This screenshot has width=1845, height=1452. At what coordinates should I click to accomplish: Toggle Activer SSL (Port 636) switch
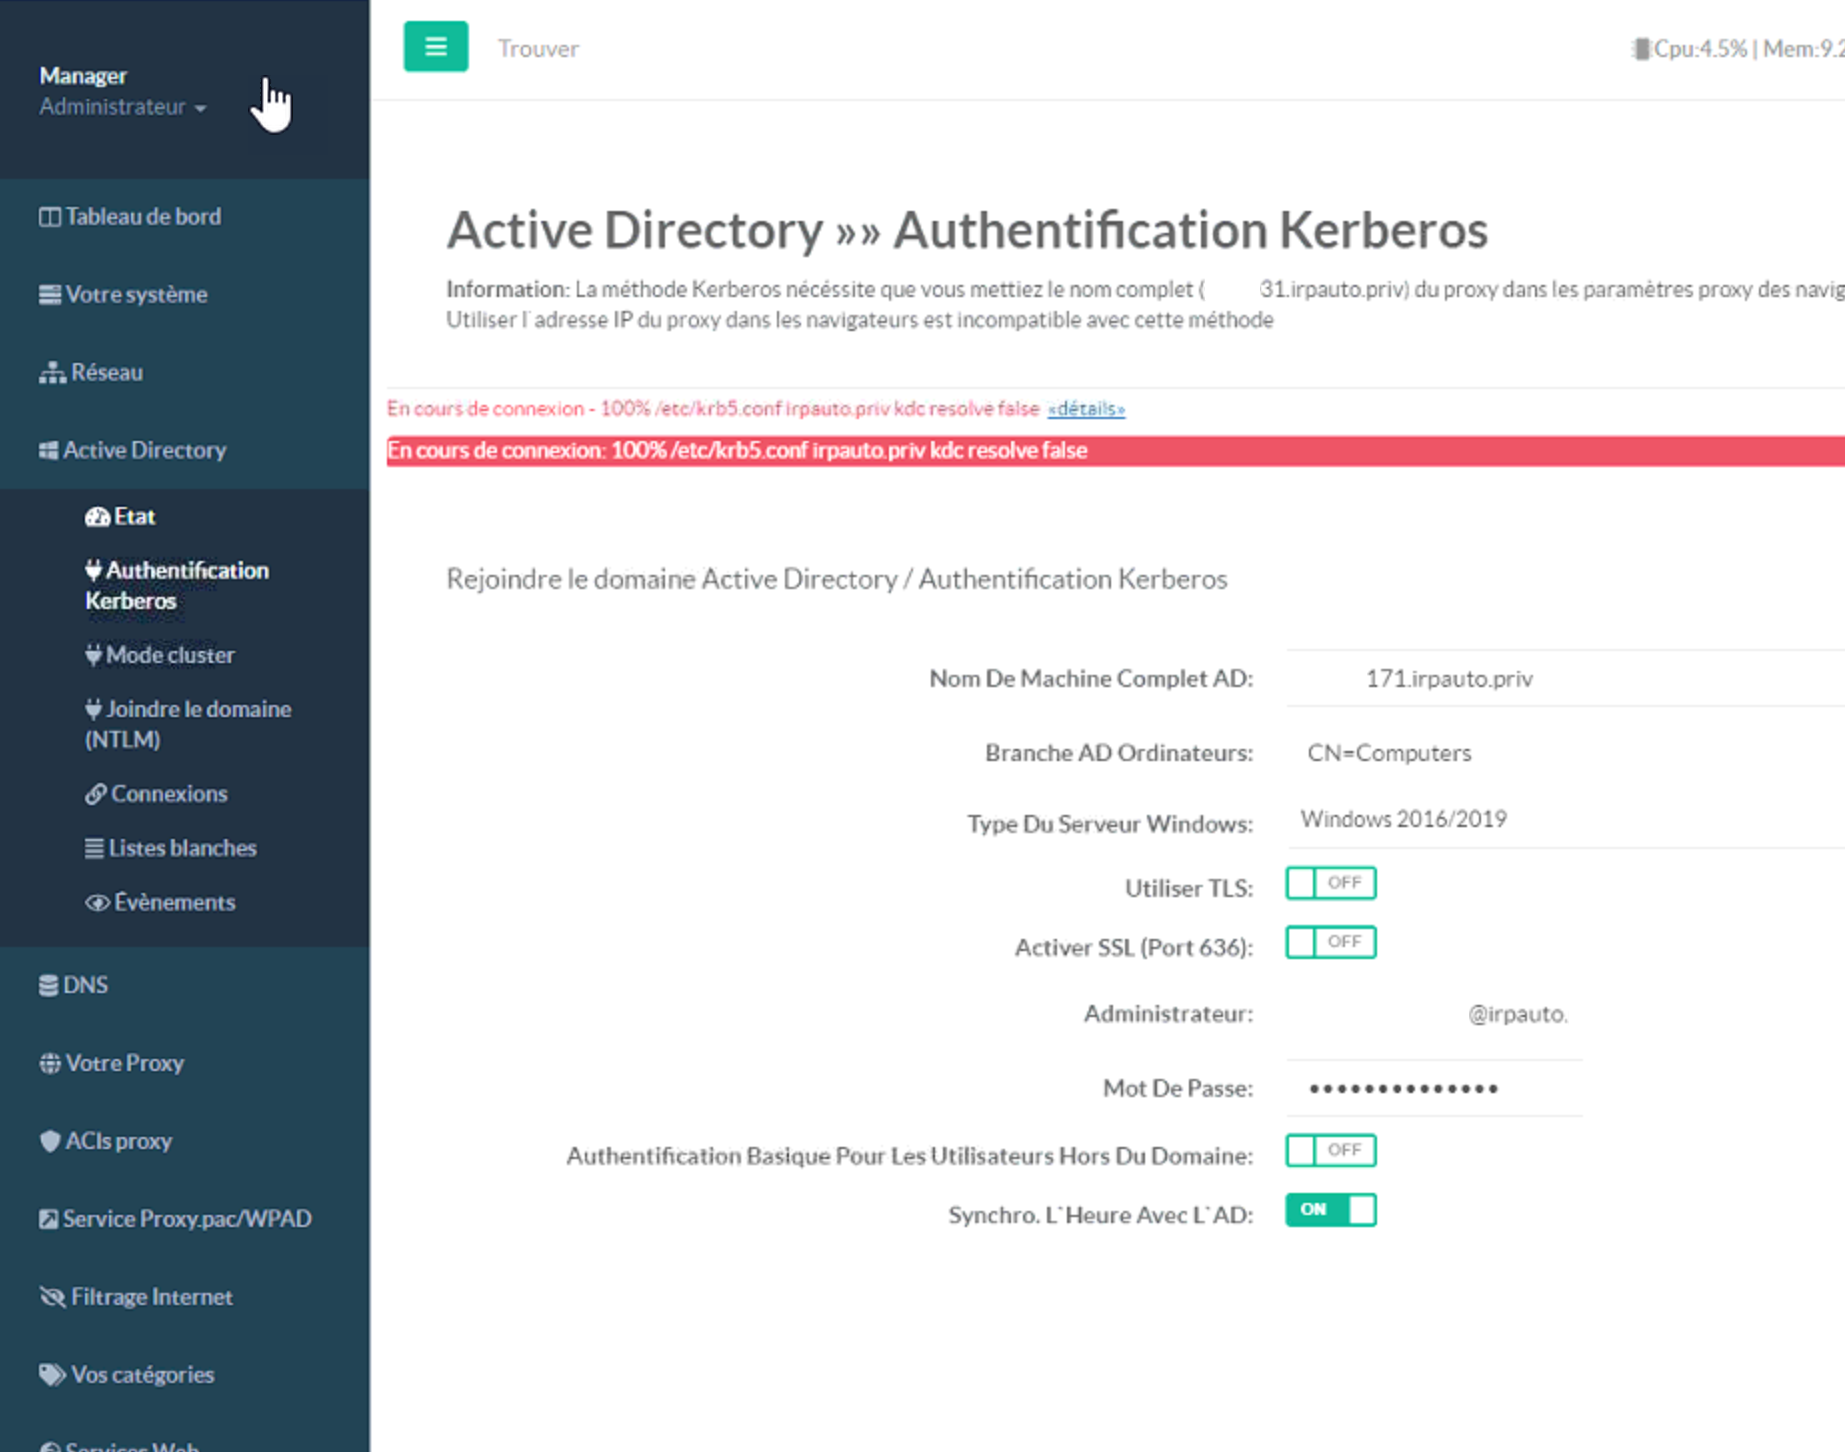[1330, 942]
